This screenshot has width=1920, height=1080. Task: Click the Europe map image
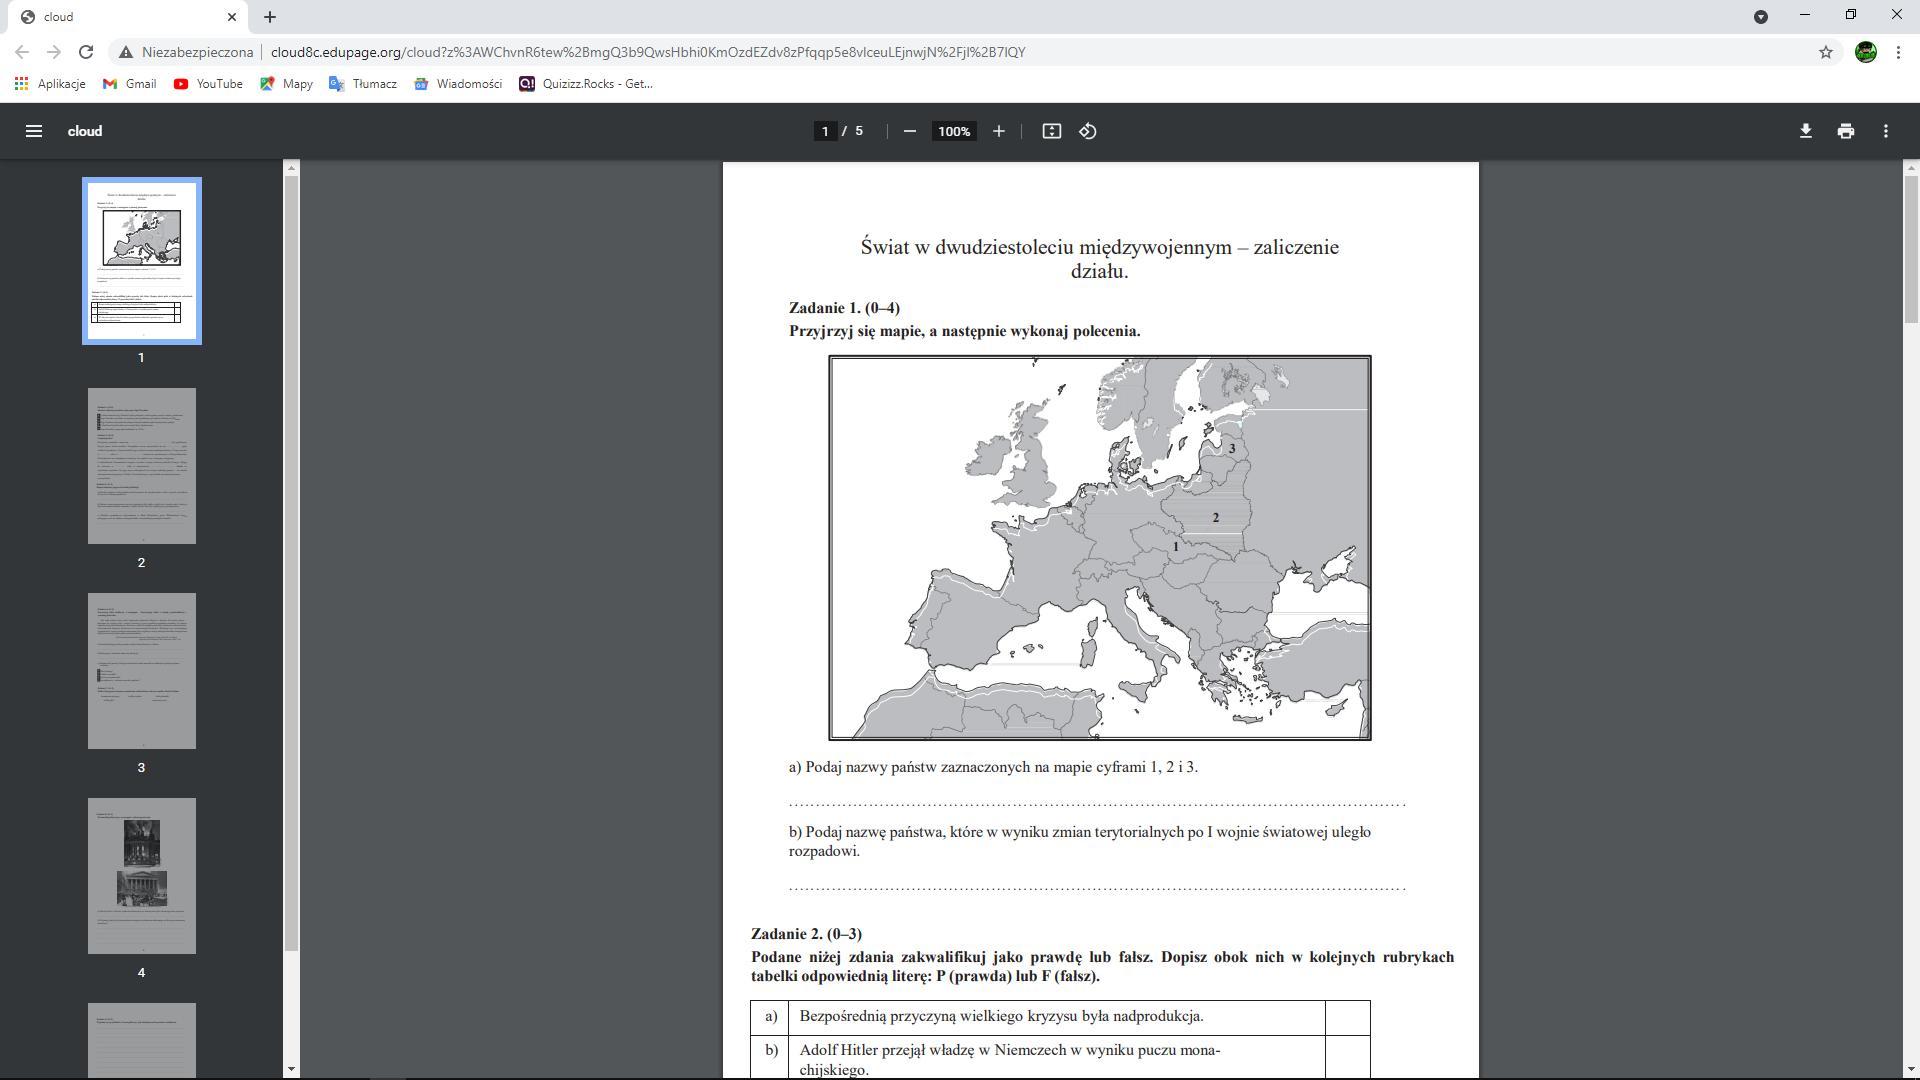[x=1099, y=548]
